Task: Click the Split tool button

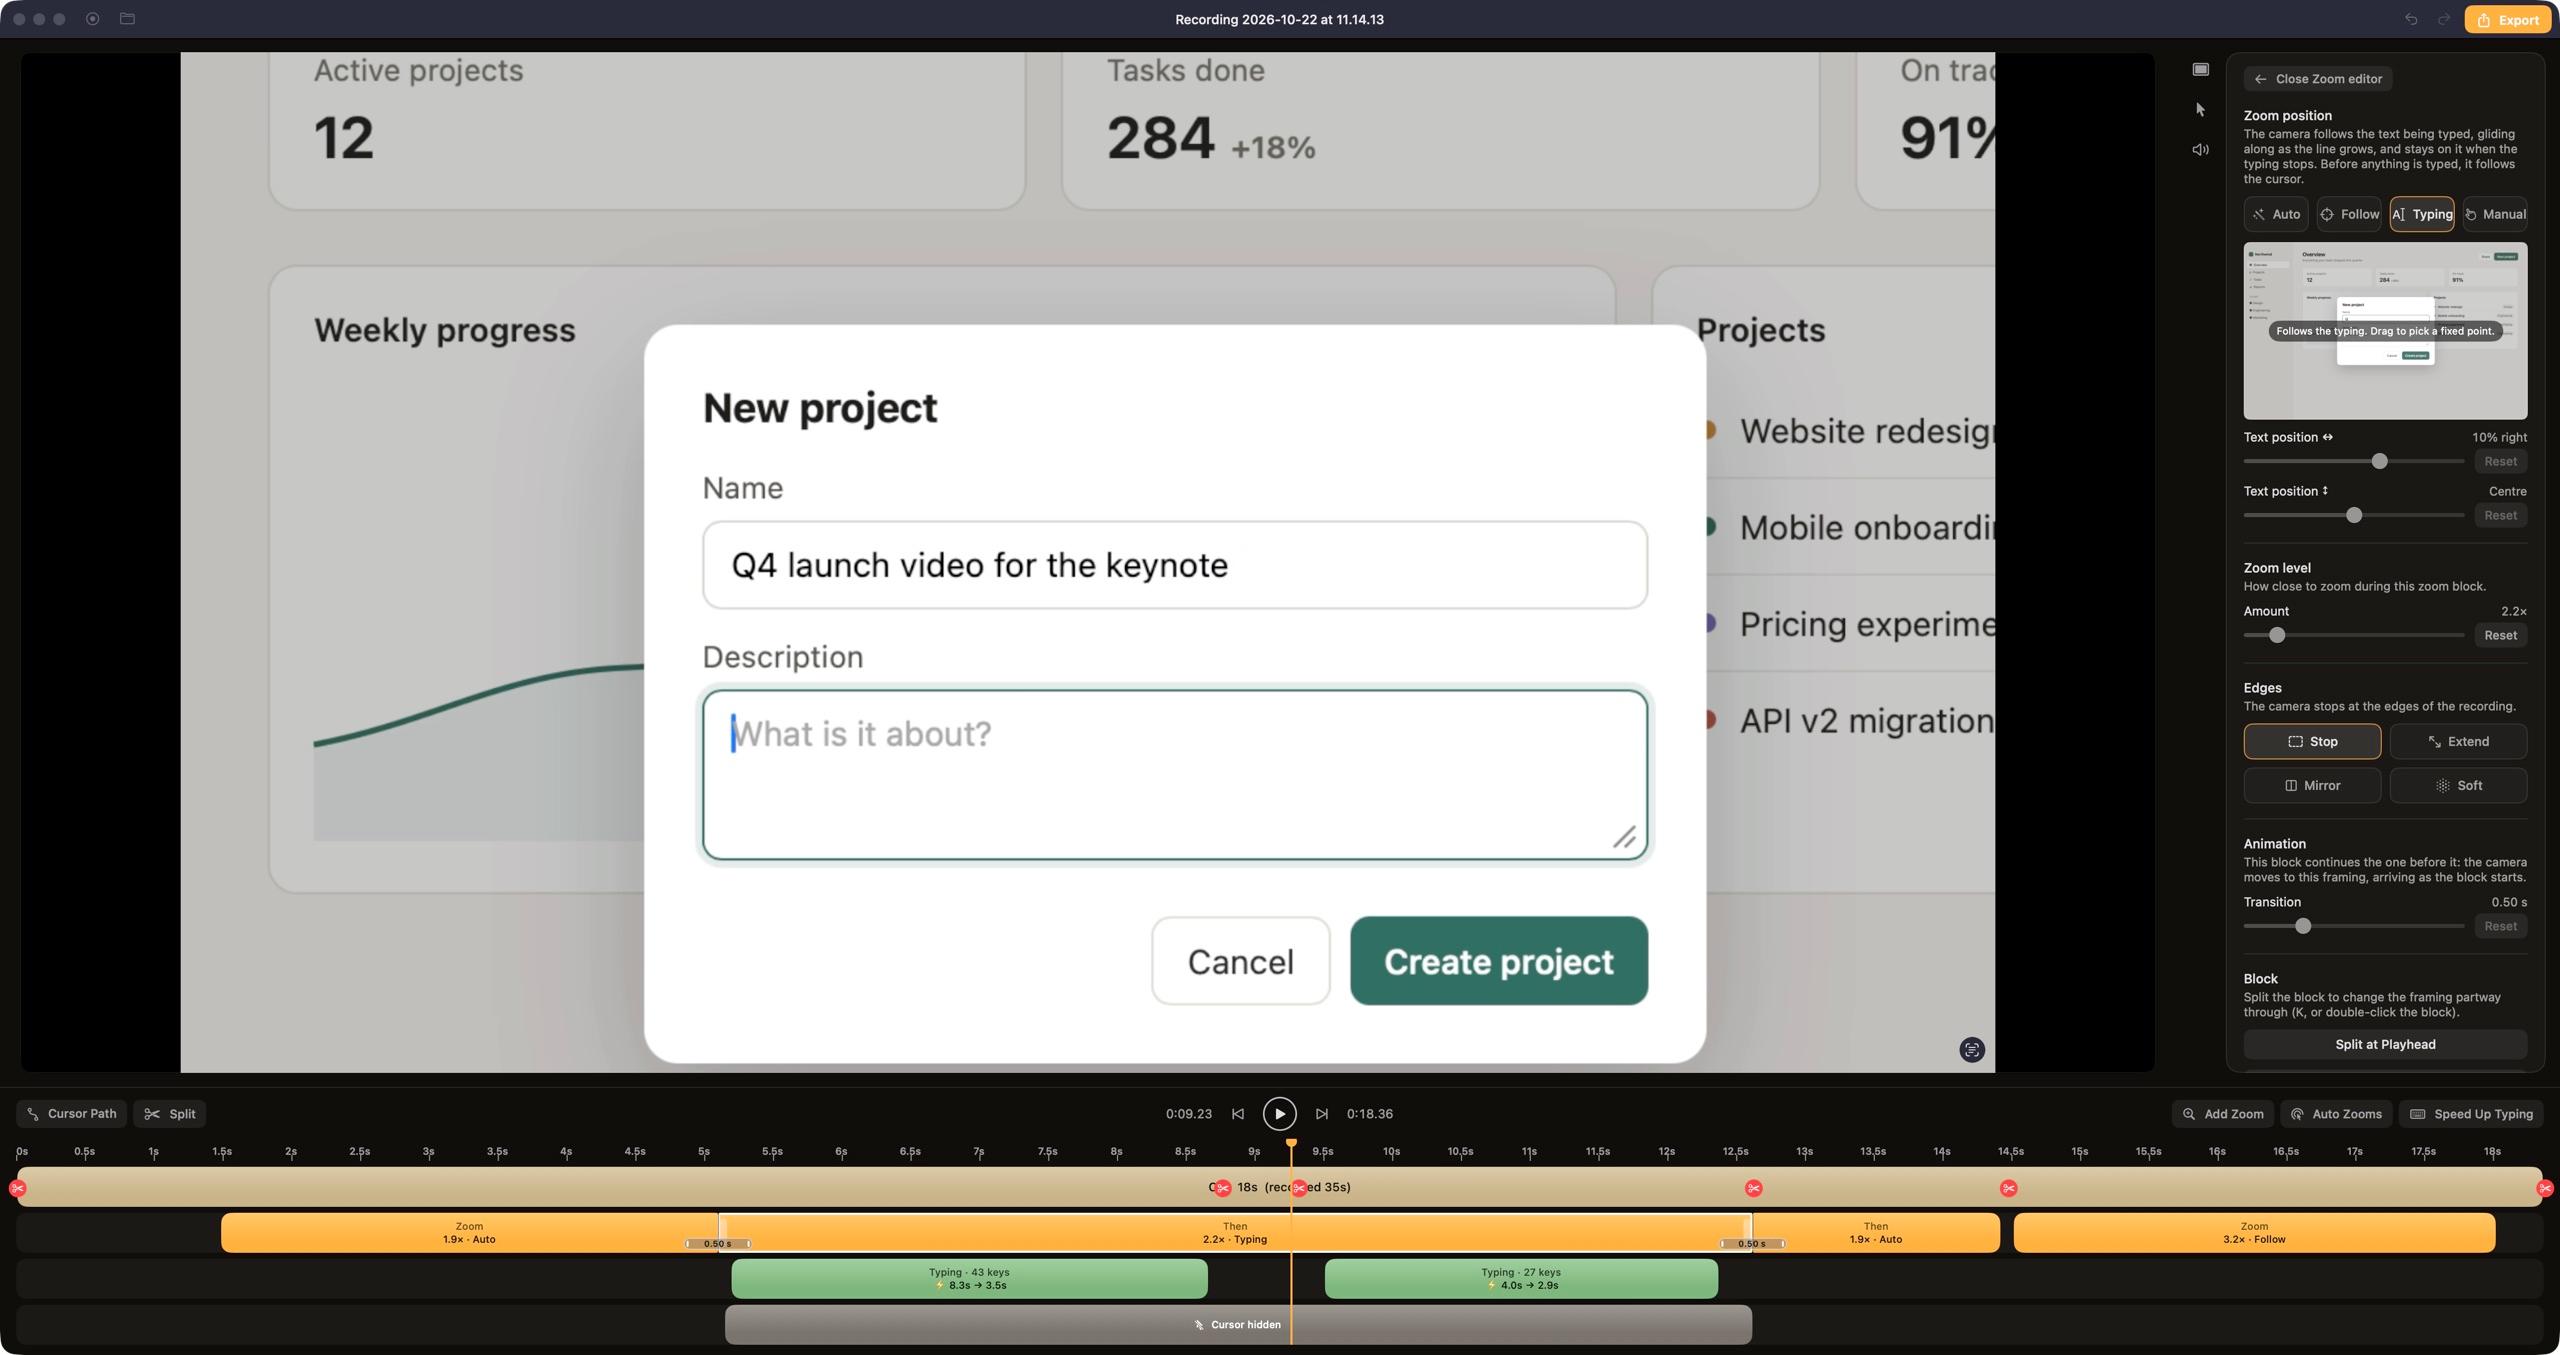Action: click(170, 1113)
